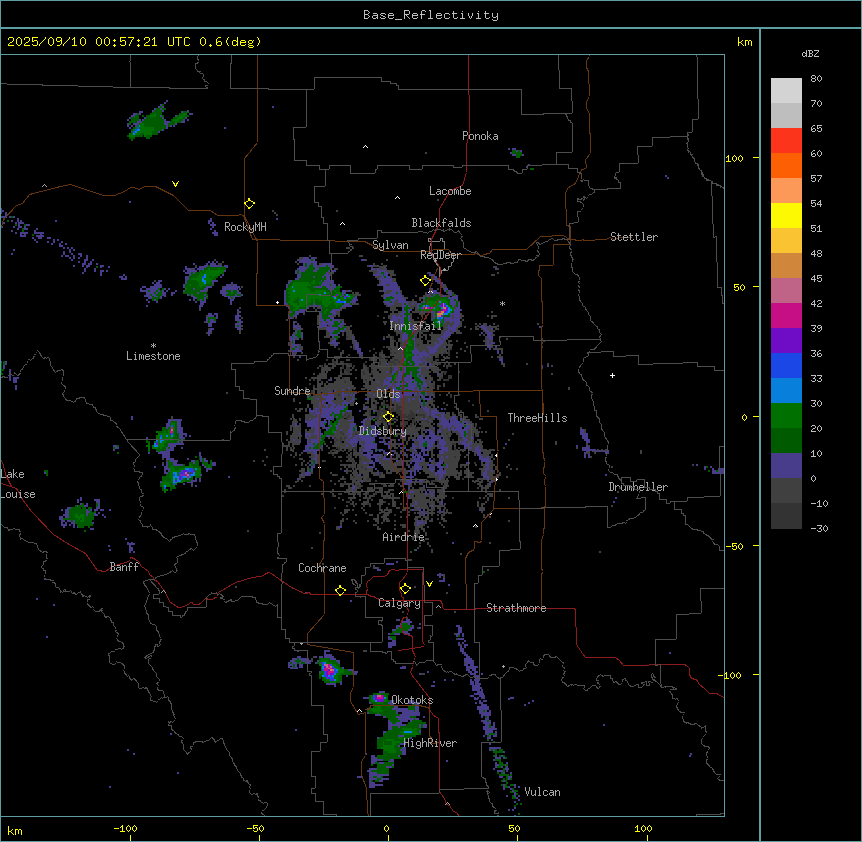Click the Sundre city label

tap(292, 391)
